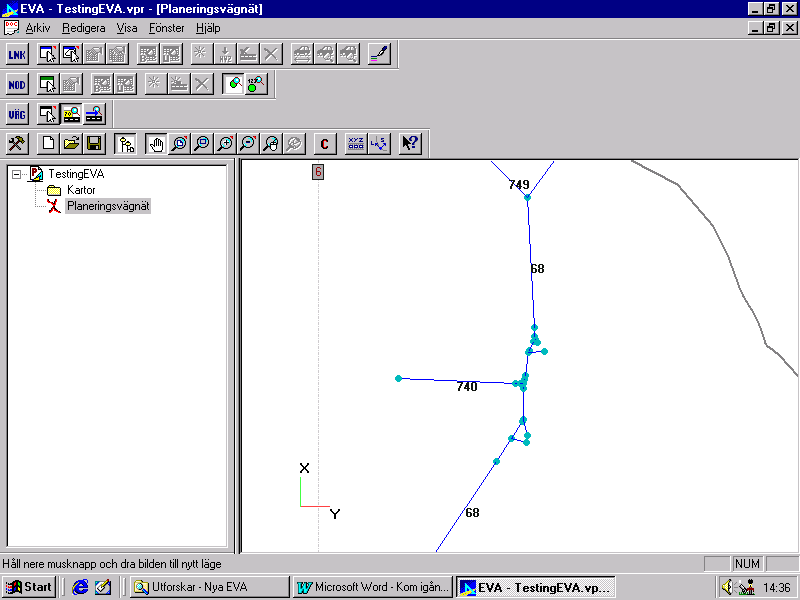This screenshot has width=800, height=600.
Task: Click the grayed delete X icon in NOD row
Action: pos(202,84)
